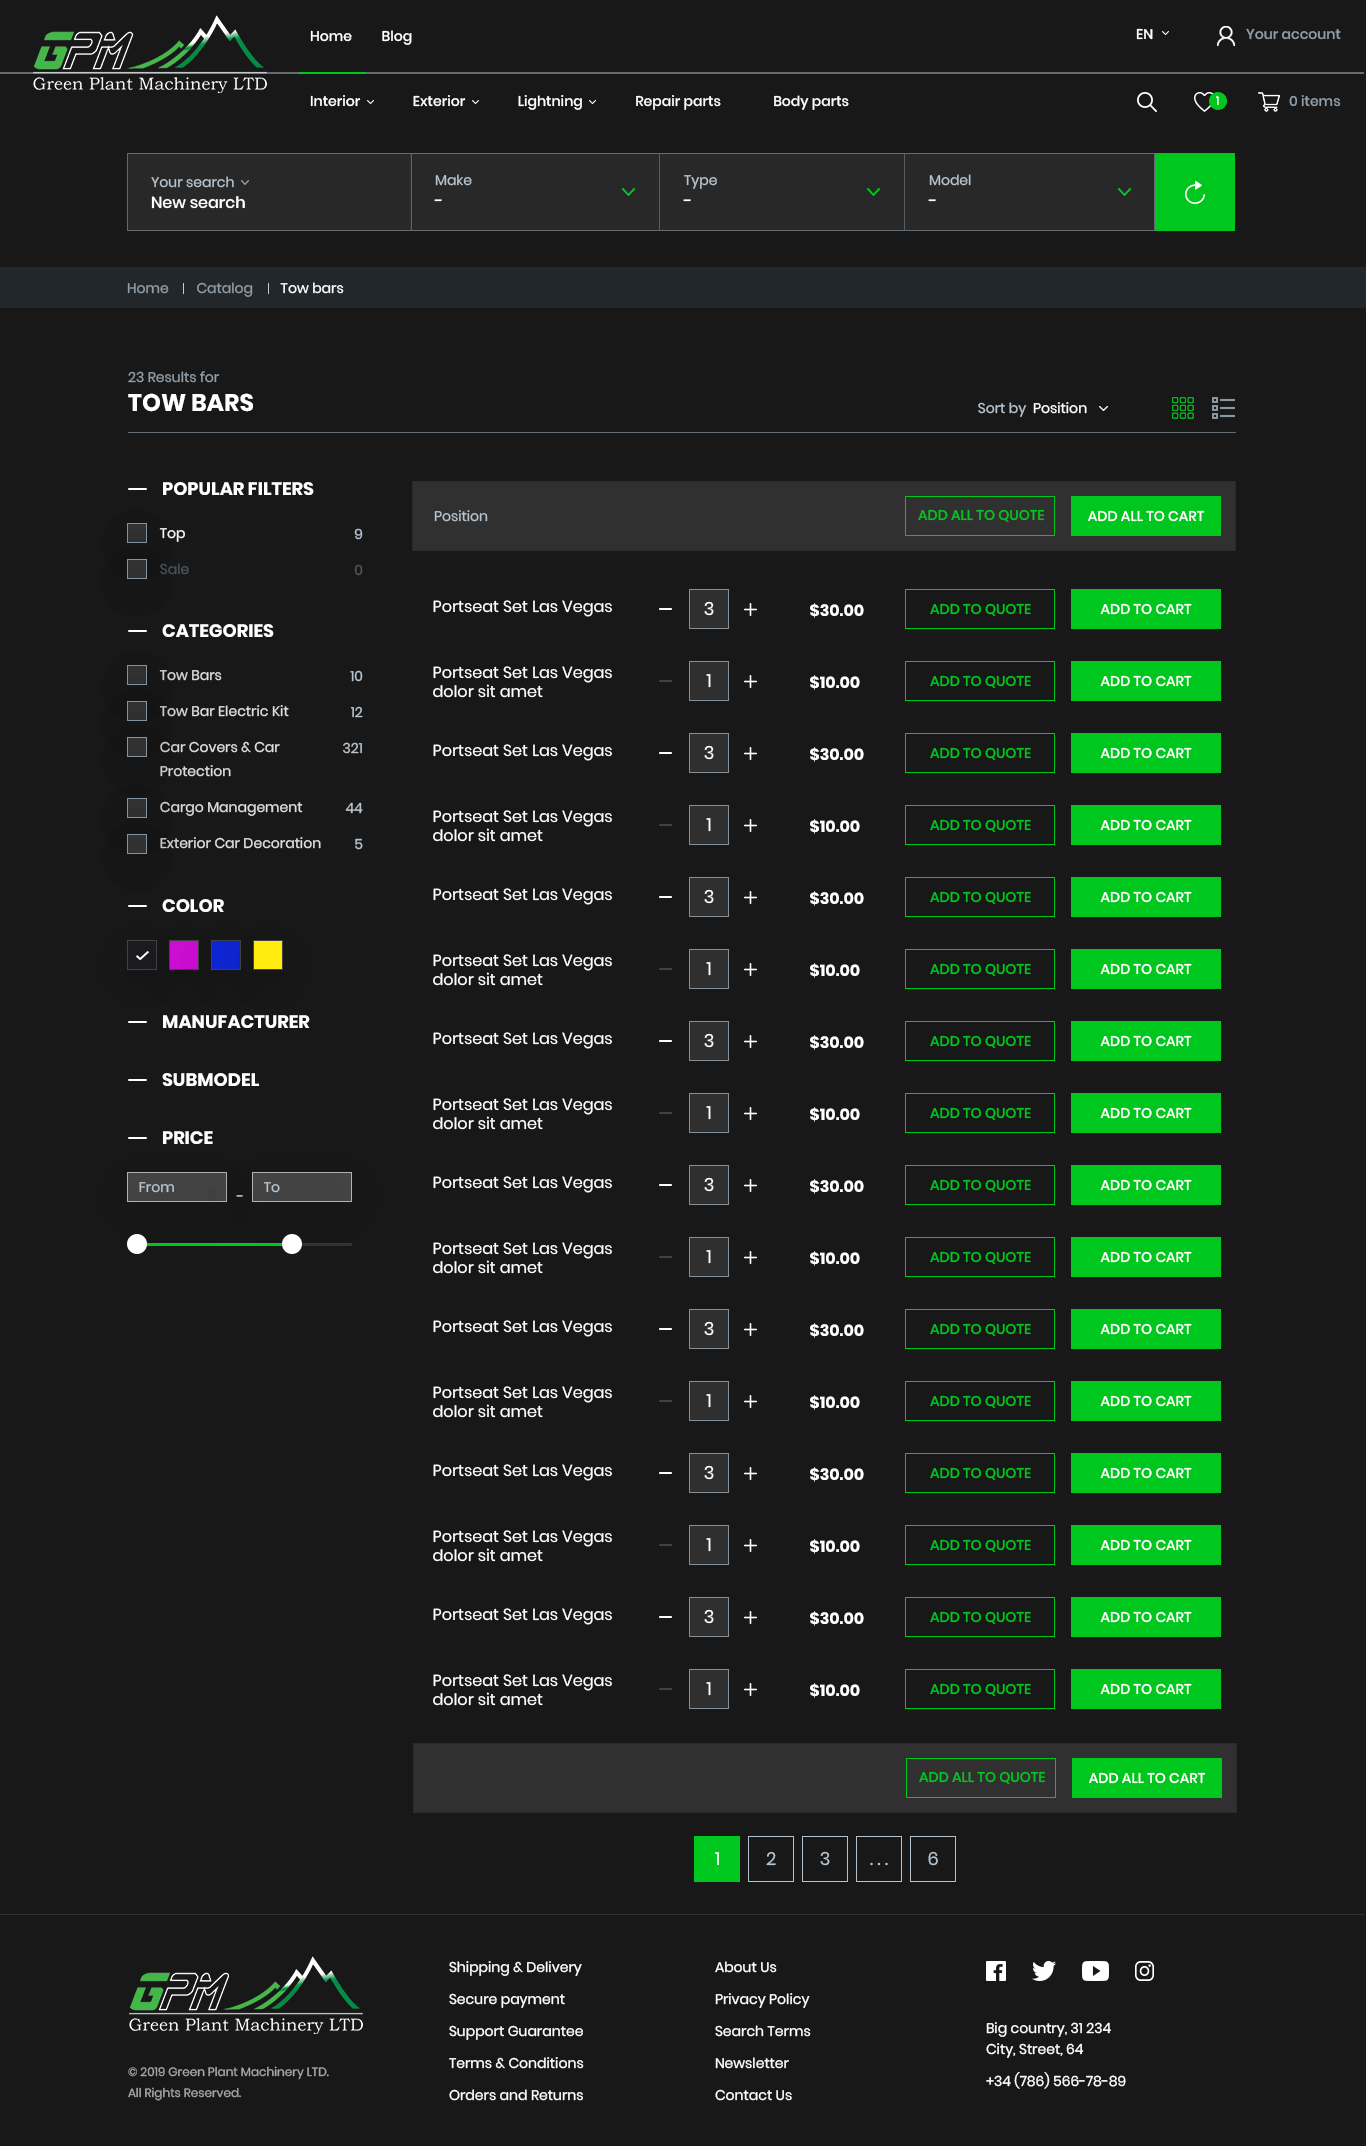Open the Sort by Position dropdown
Screen dimensions: 1366x2146
[x=1043, y=408]
